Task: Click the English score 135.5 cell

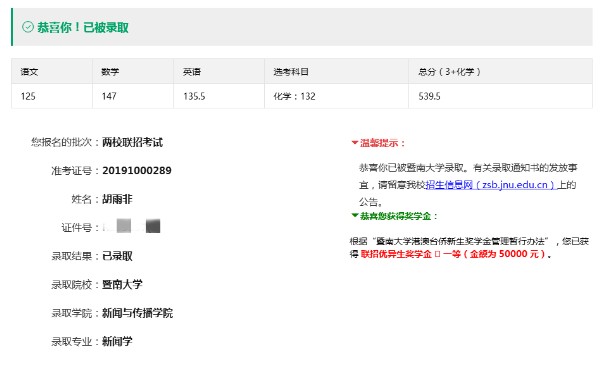Action: point(219,96)
